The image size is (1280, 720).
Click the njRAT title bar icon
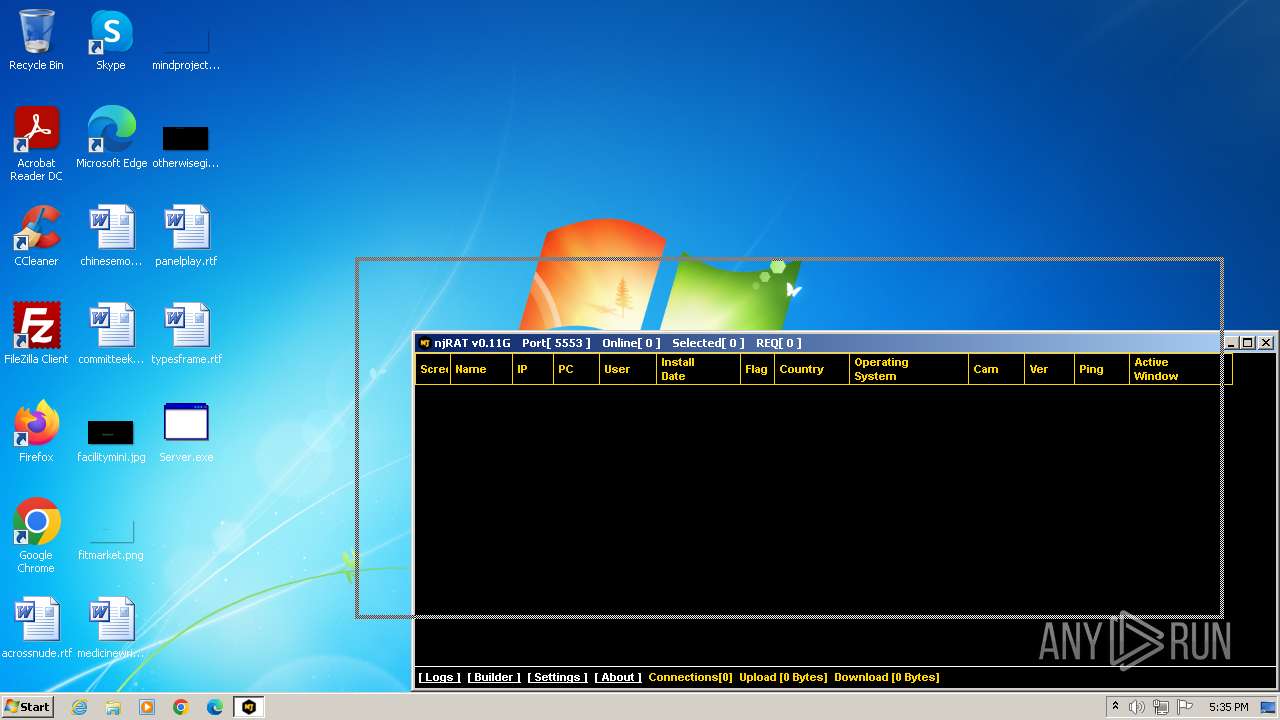(424, 343)
